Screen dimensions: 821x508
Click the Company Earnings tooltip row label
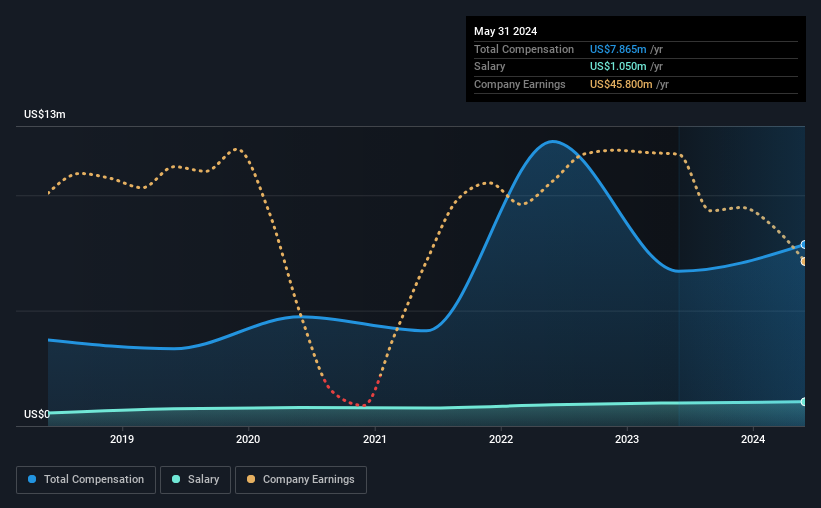(519, 84)
